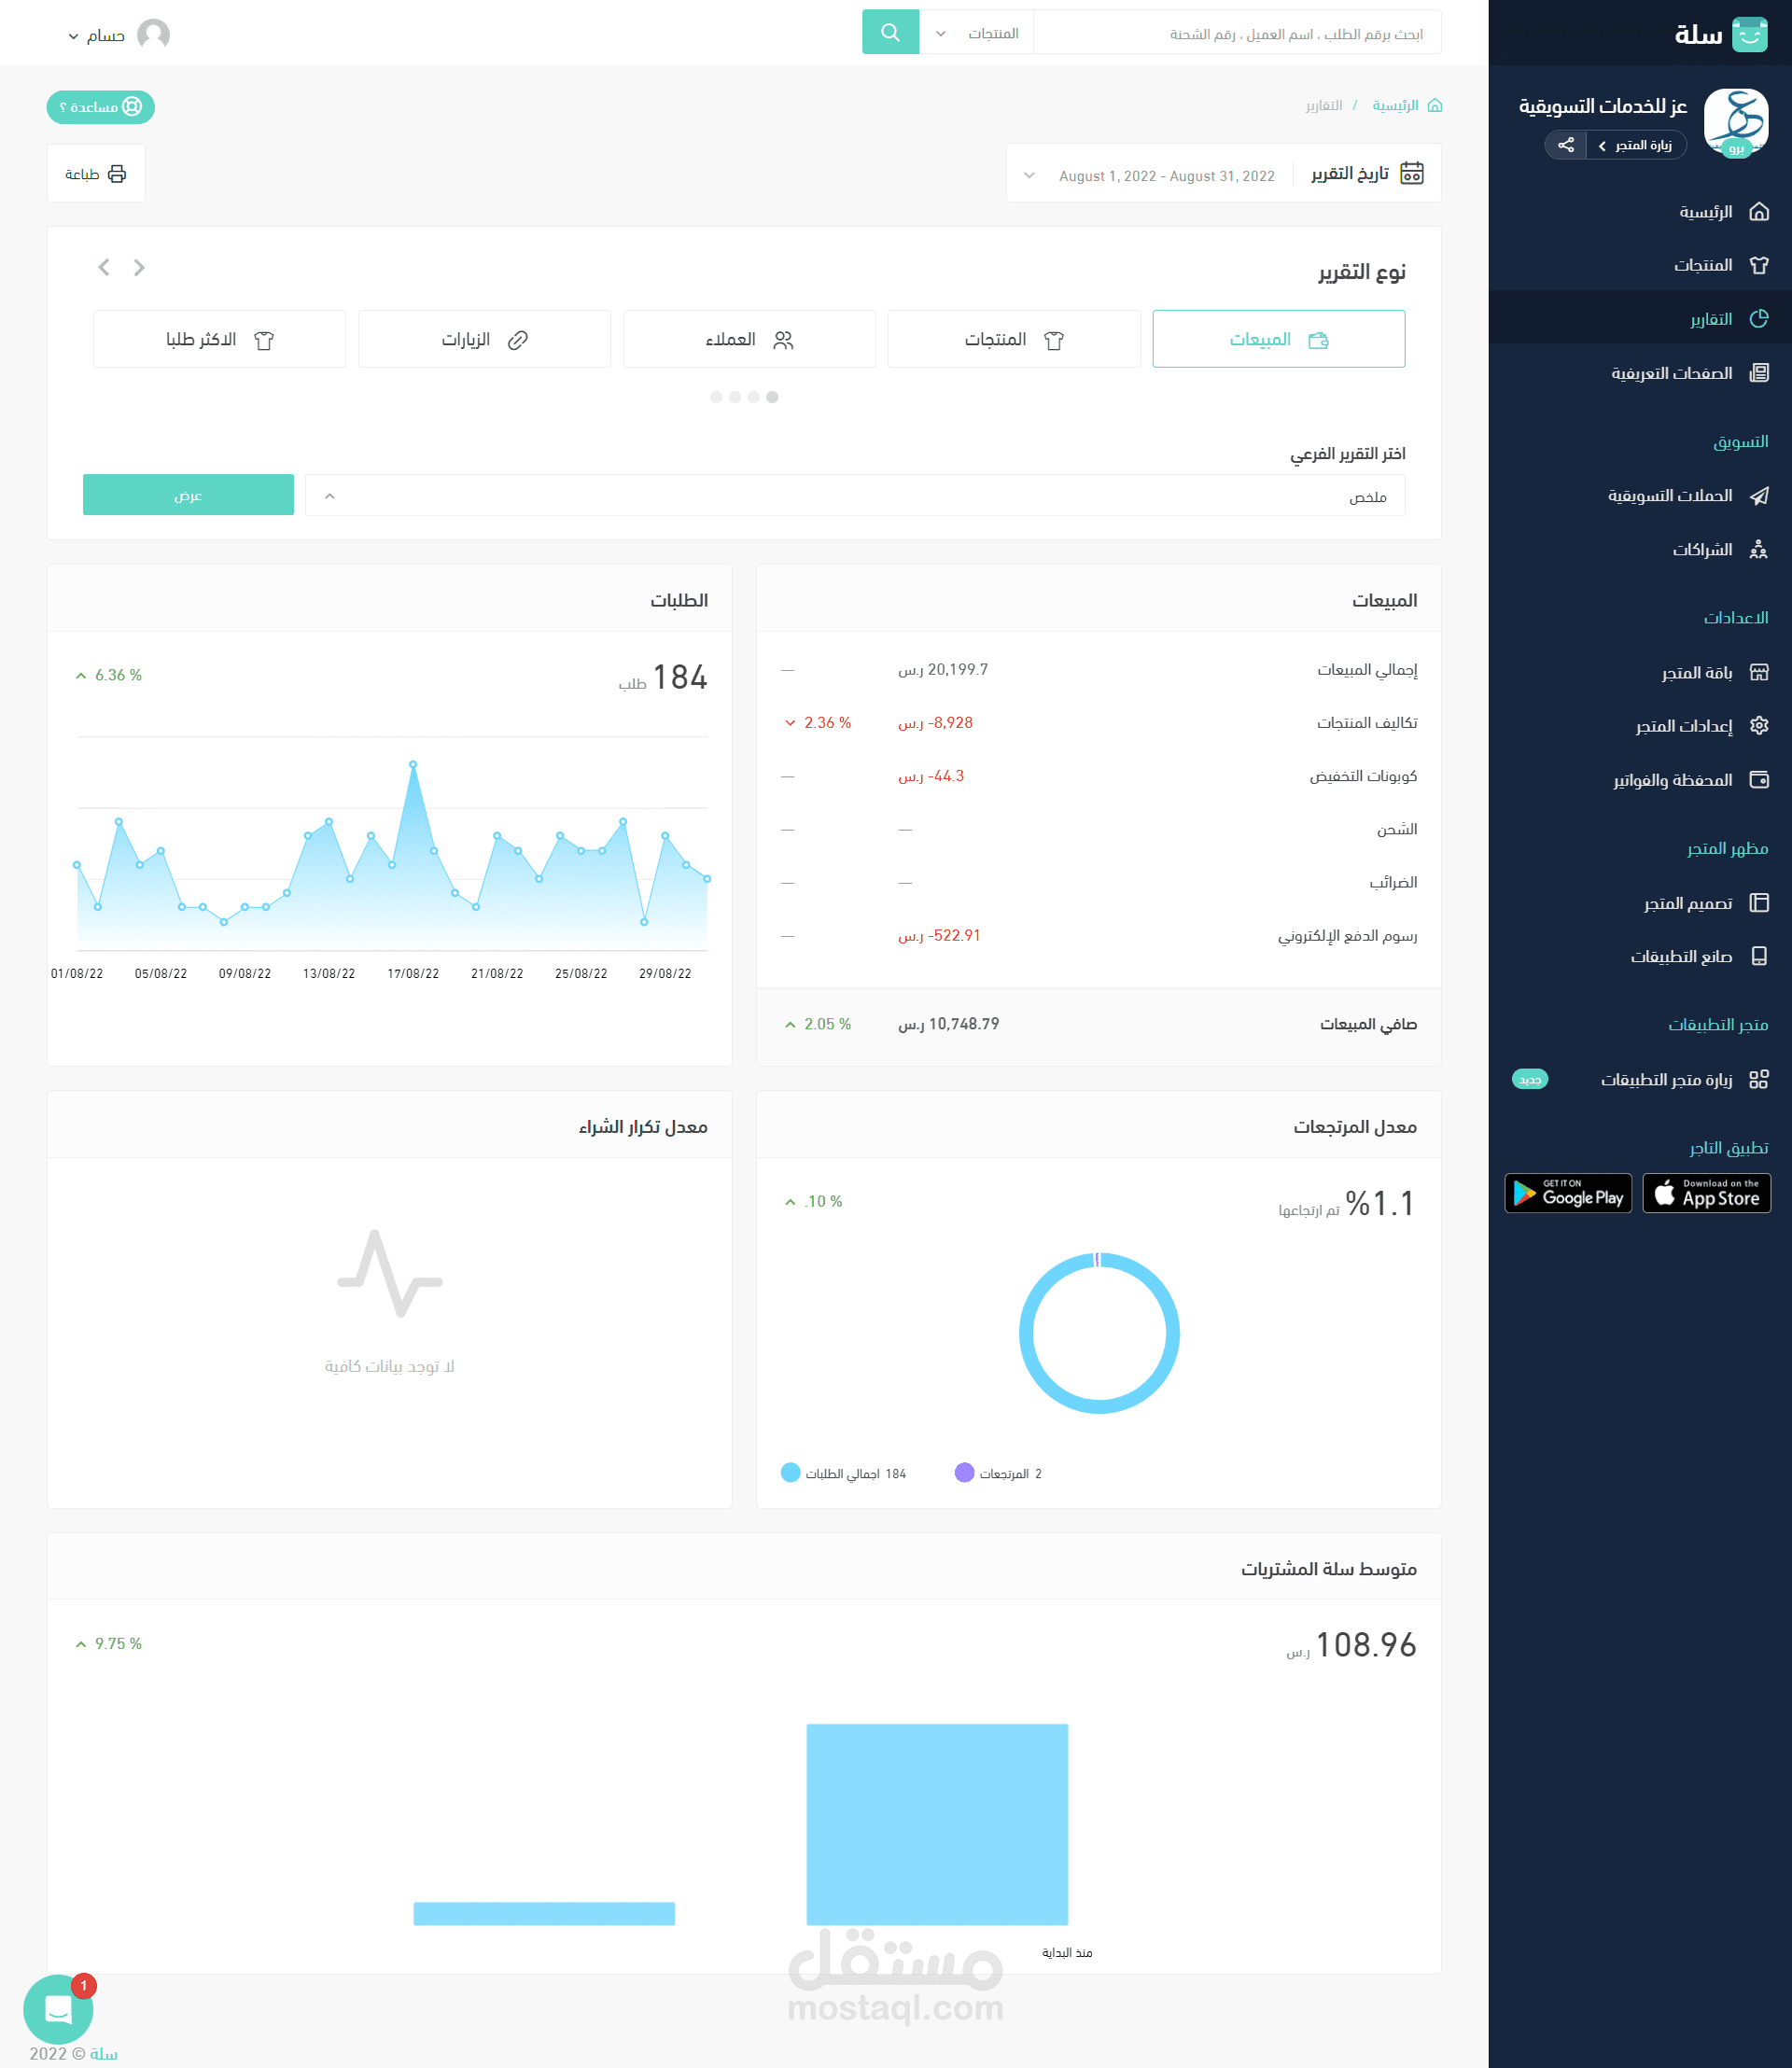Click the no-data pulse icon
This screenshot has width=1792, height=2068.
pos(390,1274)
